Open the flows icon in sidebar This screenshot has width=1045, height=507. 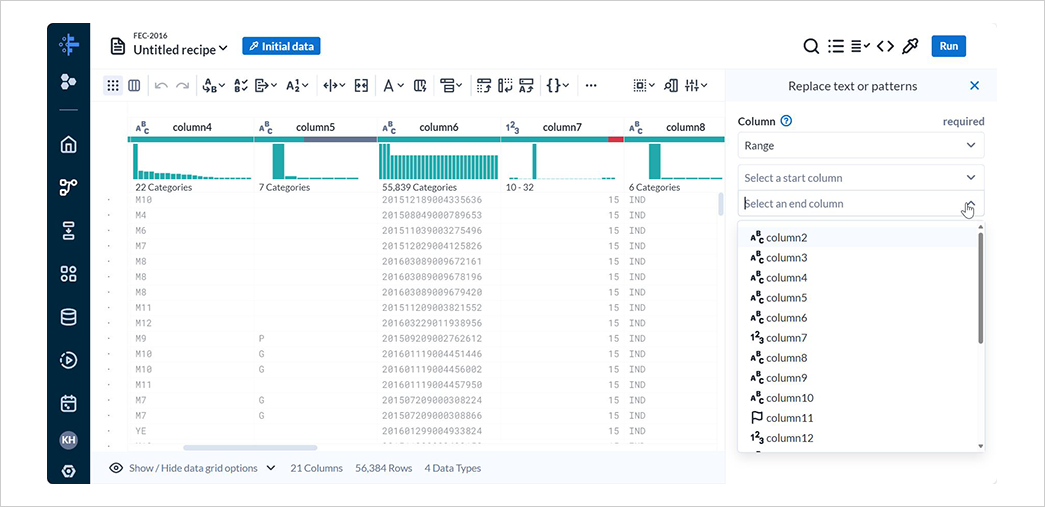point(68,188)
